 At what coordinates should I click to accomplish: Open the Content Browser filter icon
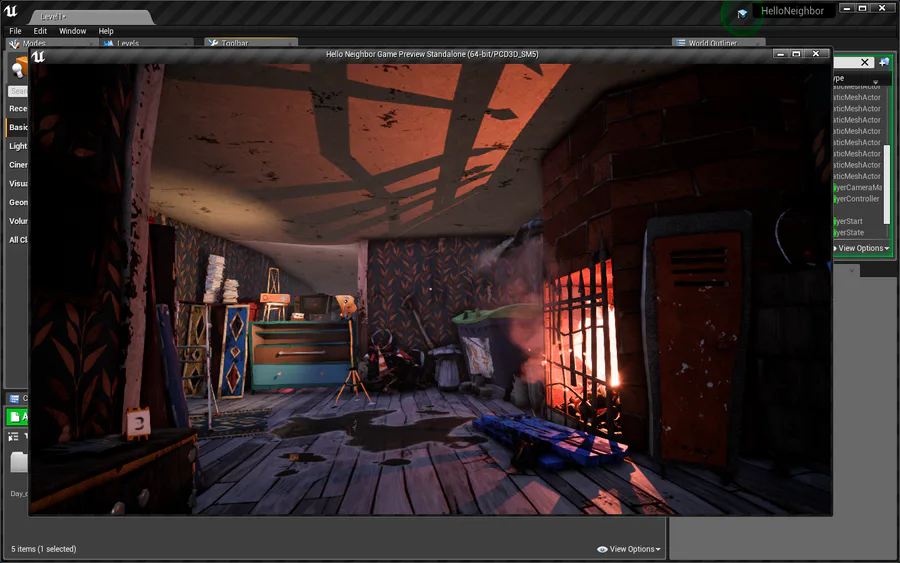pos(26,437)
